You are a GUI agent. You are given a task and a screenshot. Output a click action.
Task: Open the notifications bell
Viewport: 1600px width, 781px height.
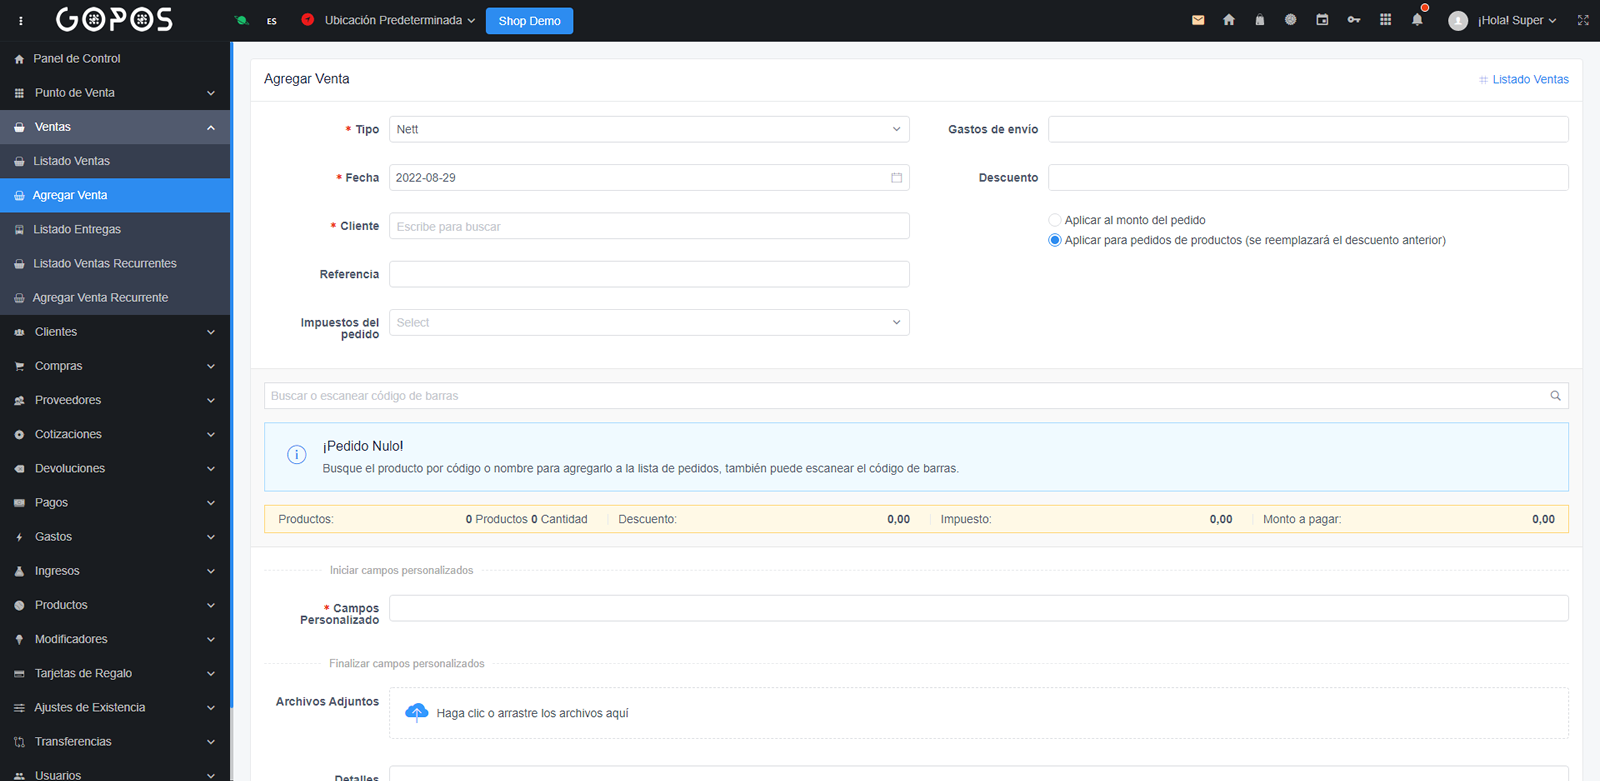[1417, 20]
